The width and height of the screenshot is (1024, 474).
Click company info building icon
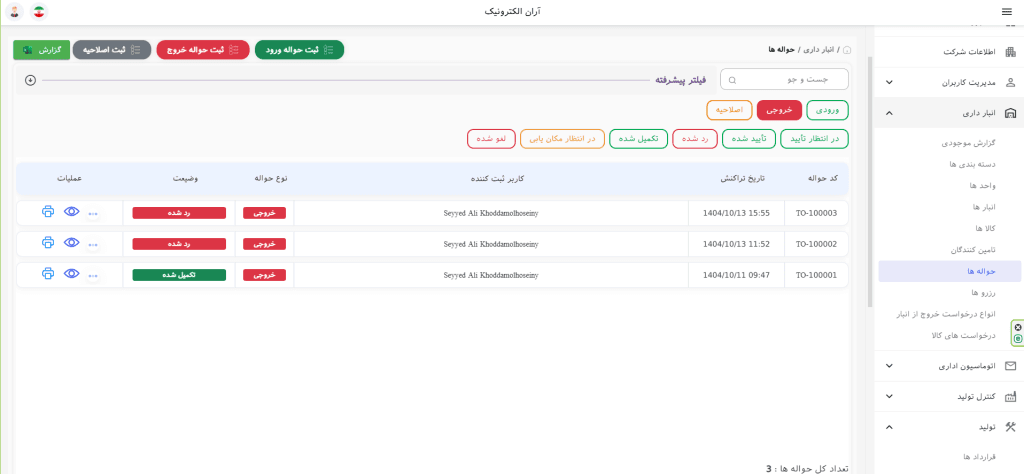tap(1010, 52)
